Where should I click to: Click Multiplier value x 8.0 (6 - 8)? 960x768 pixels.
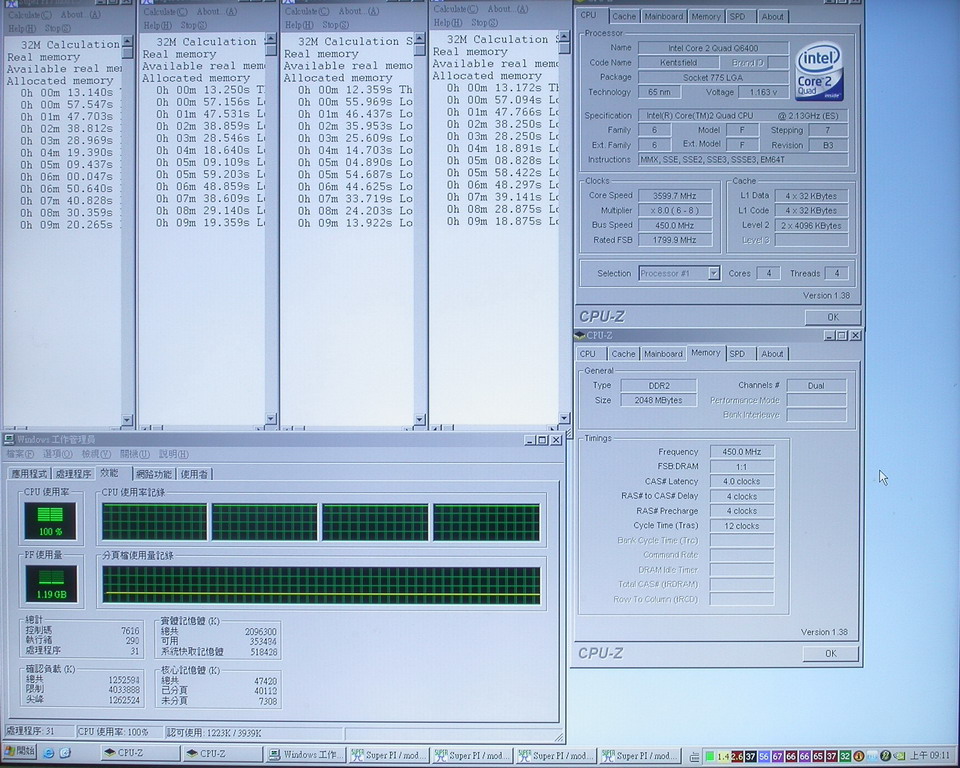[x=675, y=210]
